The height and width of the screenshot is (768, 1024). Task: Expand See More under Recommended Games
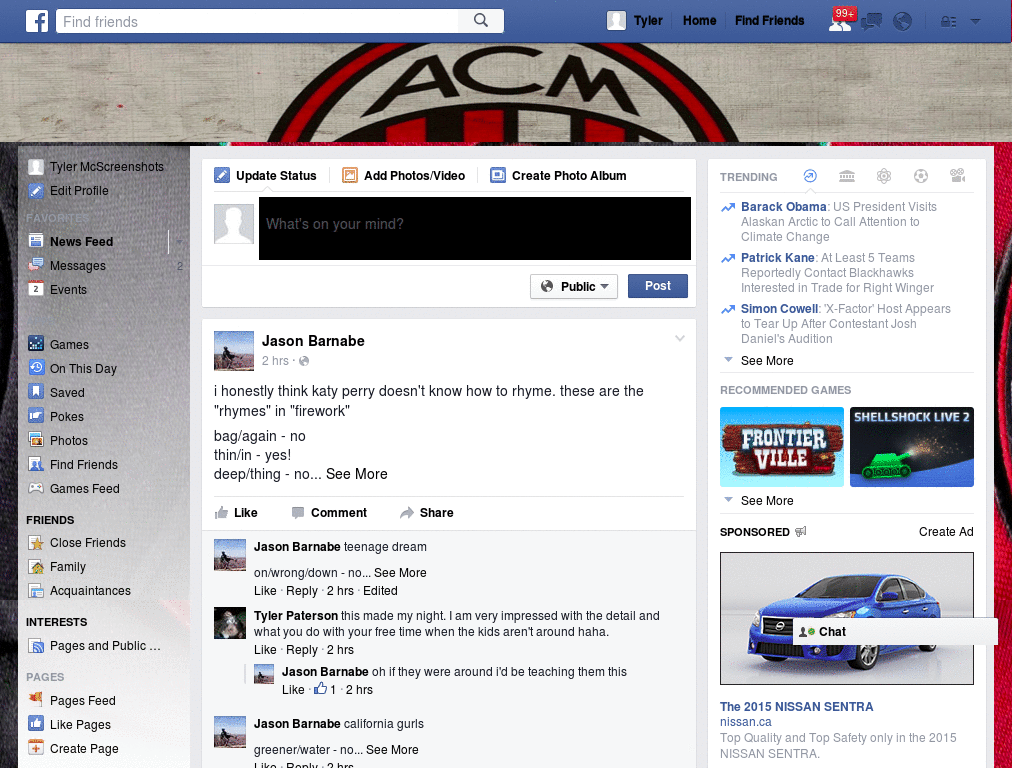pos(767,500)
